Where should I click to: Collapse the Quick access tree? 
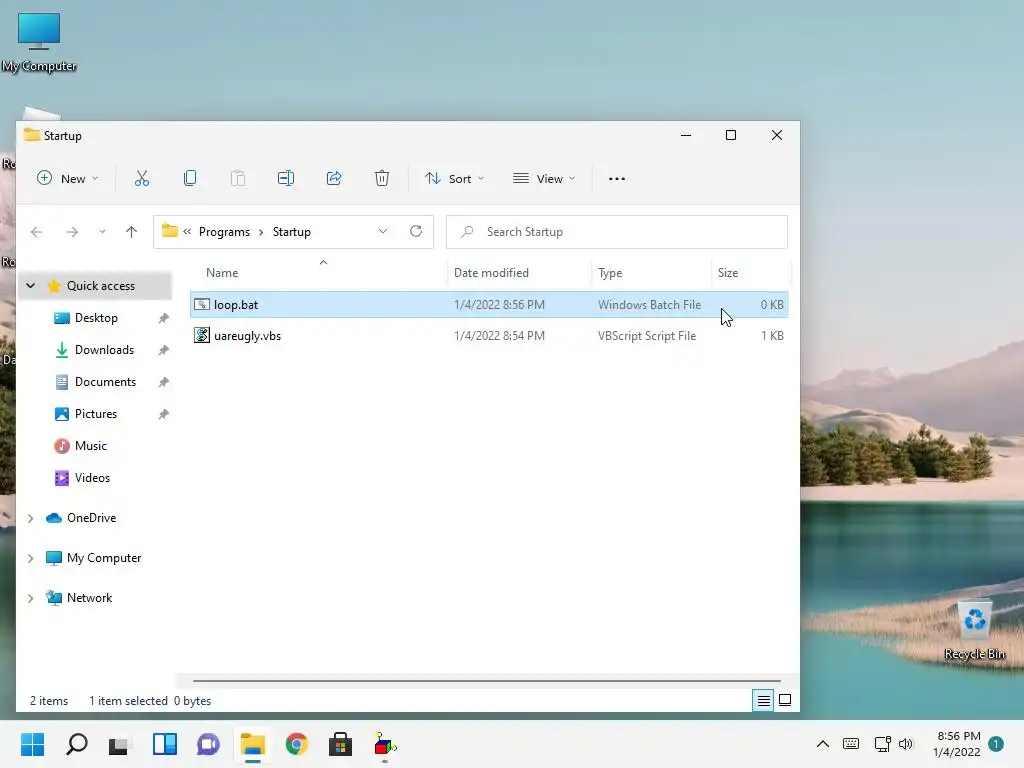pos(31,285)
